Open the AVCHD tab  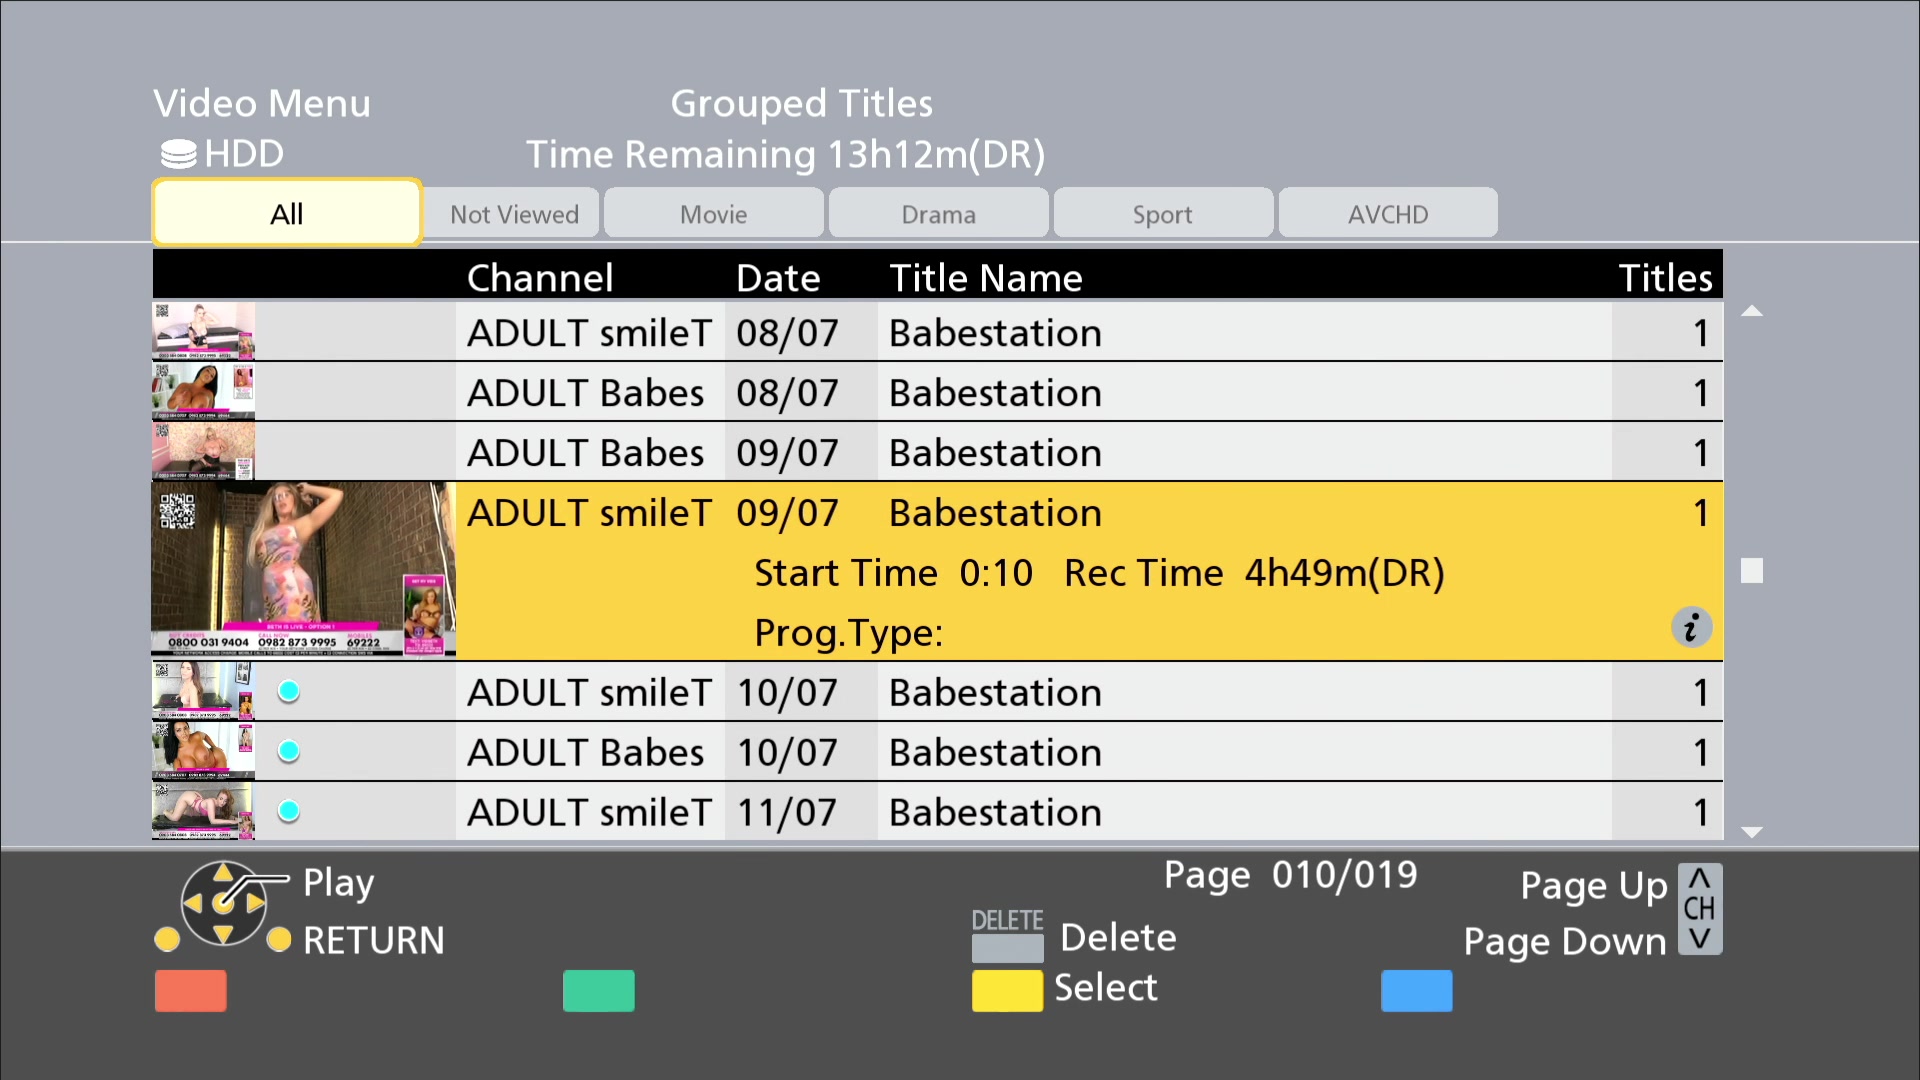pos(1388,214)
